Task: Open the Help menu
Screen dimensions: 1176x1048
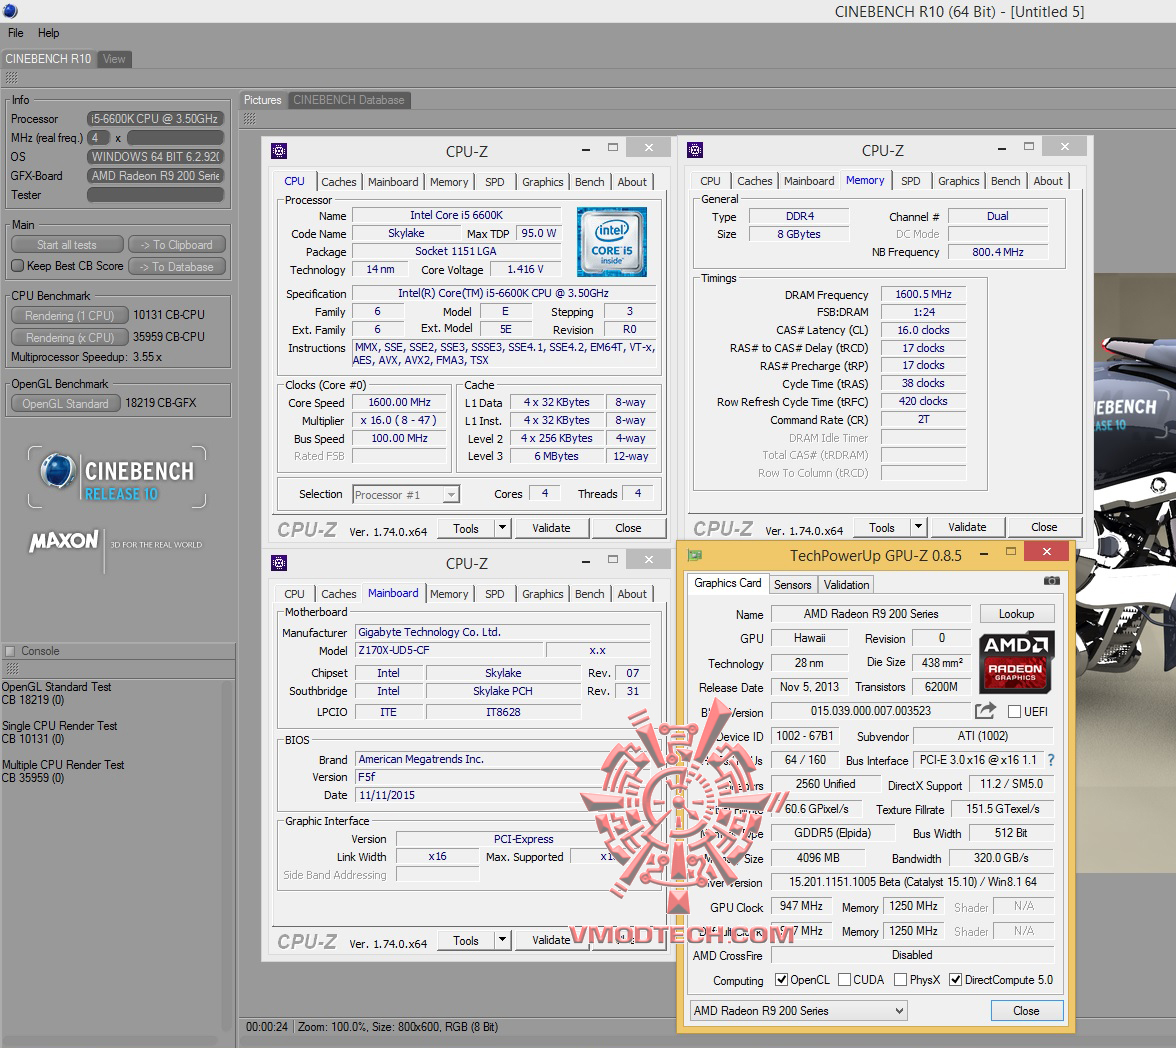Action: point(49,33)
